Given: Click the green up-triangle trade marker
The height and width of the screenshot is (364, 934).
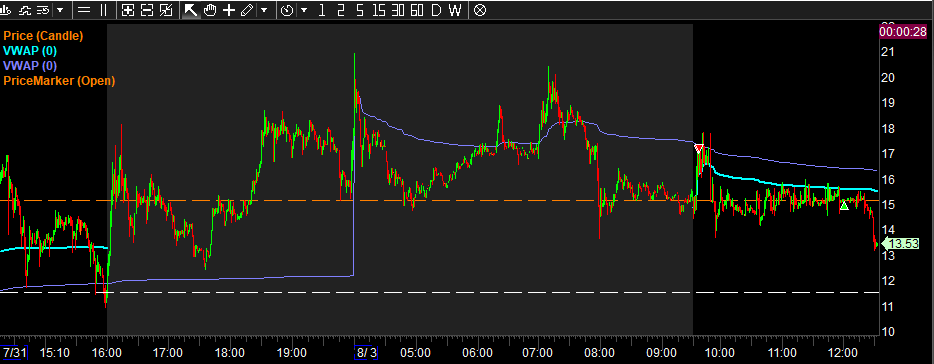Looking at the screenshot, I should 844,206.
